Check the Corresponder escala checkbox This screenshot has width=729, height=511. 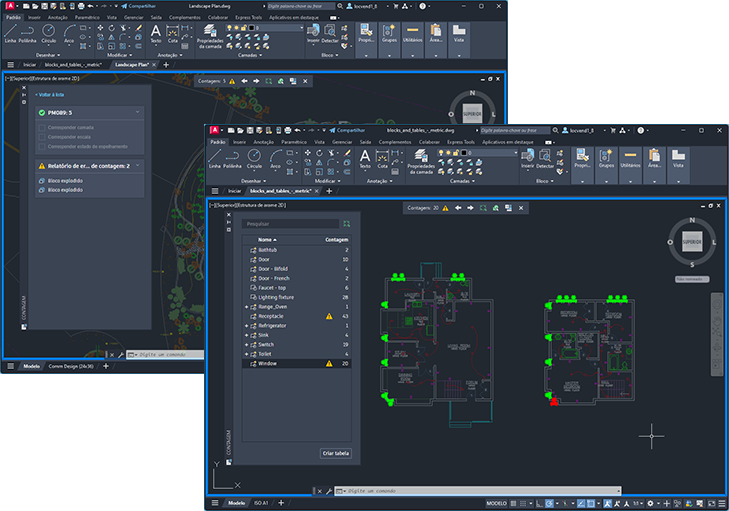point(42,137)
